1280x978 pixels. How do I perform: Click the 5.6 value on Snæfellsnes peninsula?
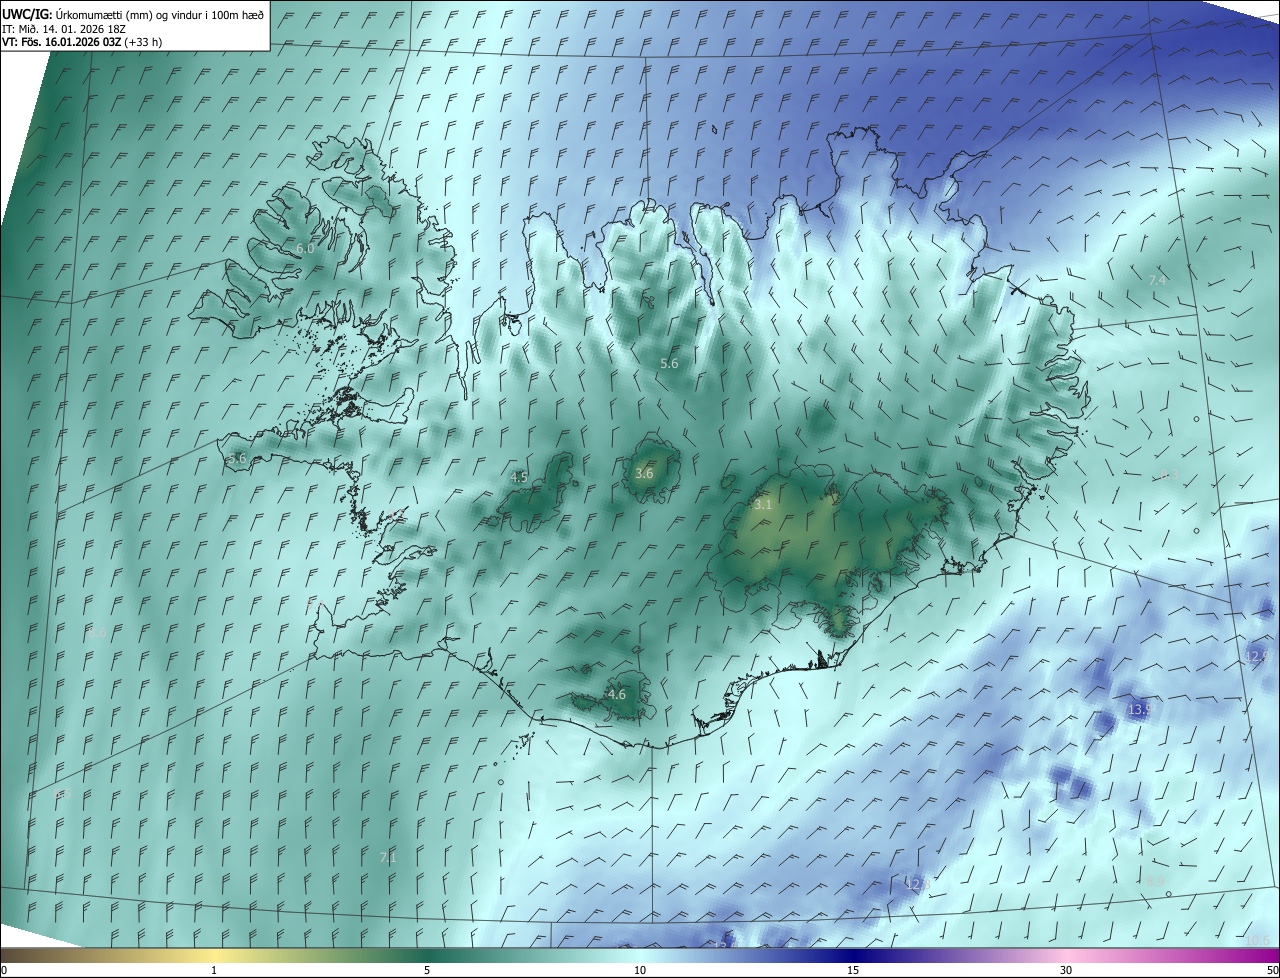[237, 458]
